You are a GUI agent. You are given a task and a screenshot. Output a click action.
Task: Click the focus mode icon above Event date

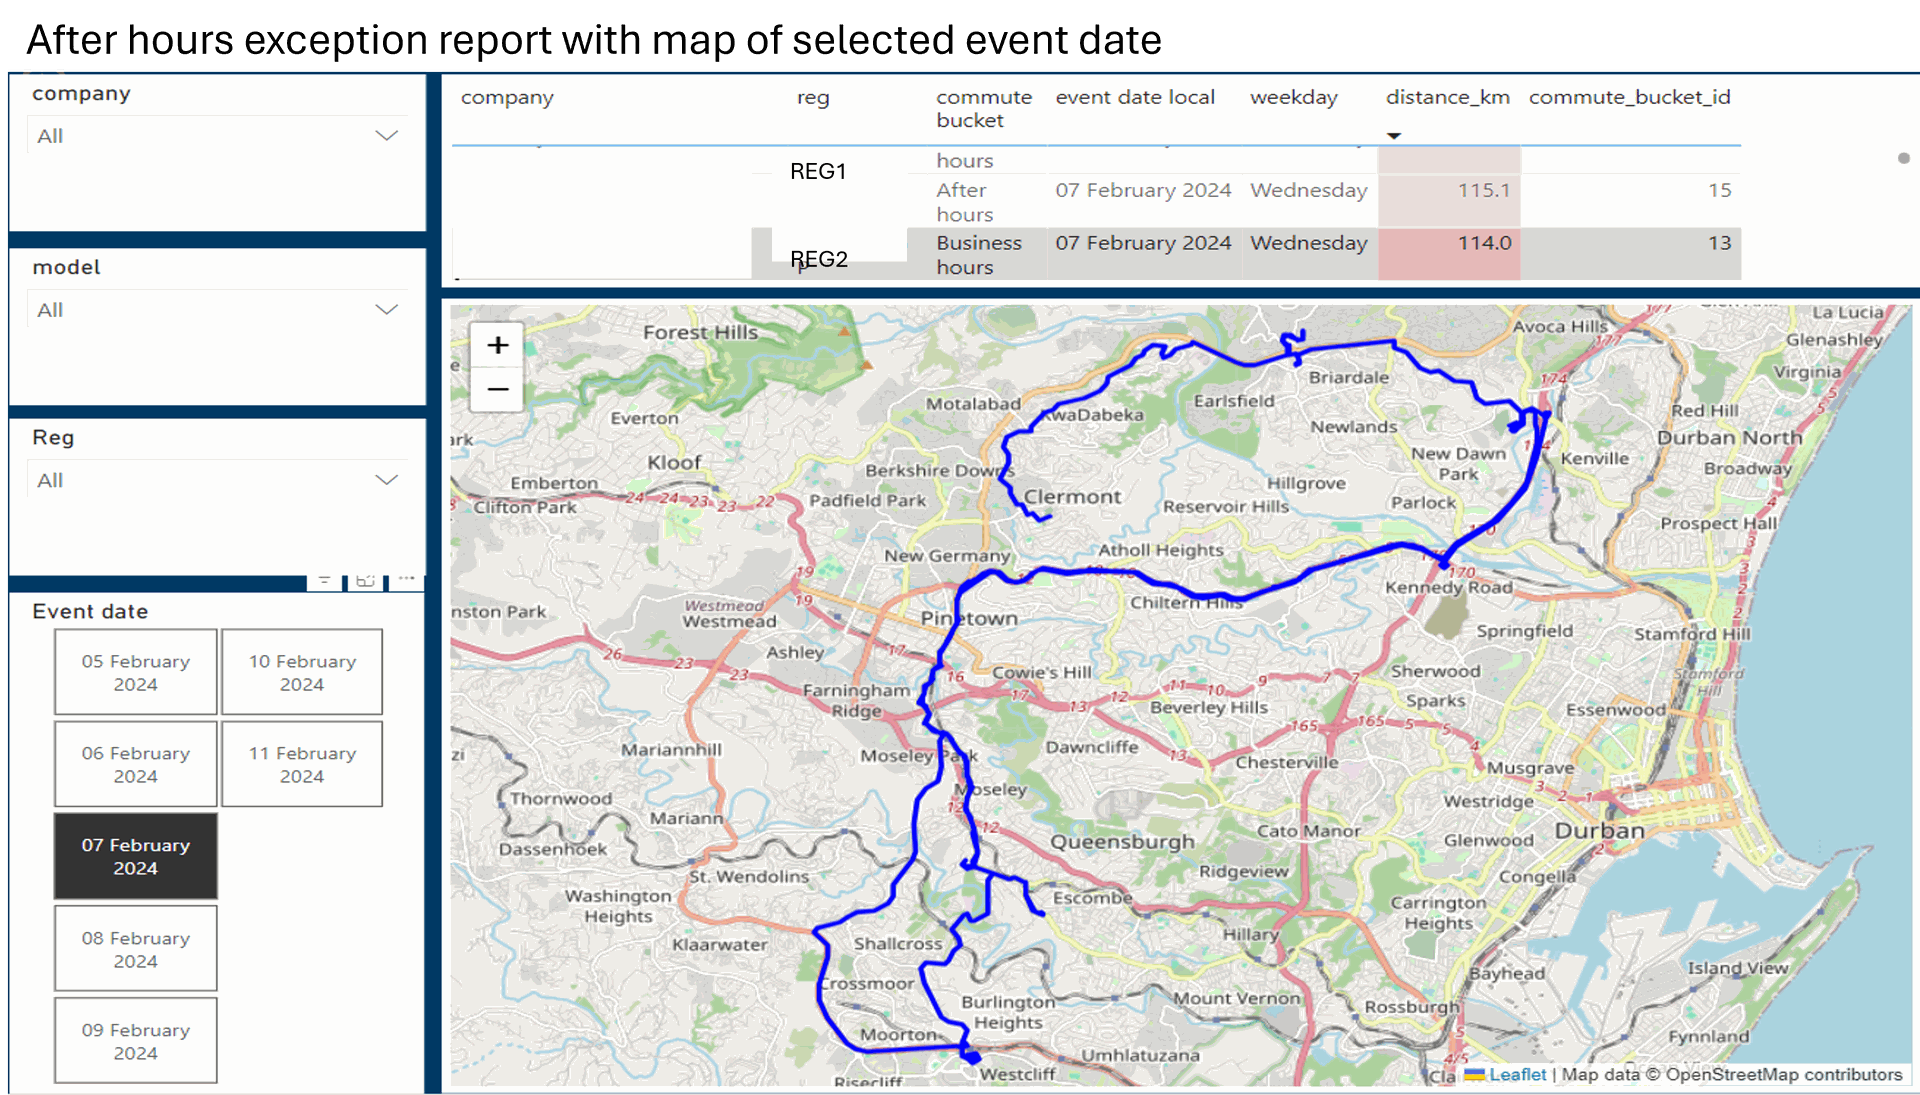(x=365, y=580)
